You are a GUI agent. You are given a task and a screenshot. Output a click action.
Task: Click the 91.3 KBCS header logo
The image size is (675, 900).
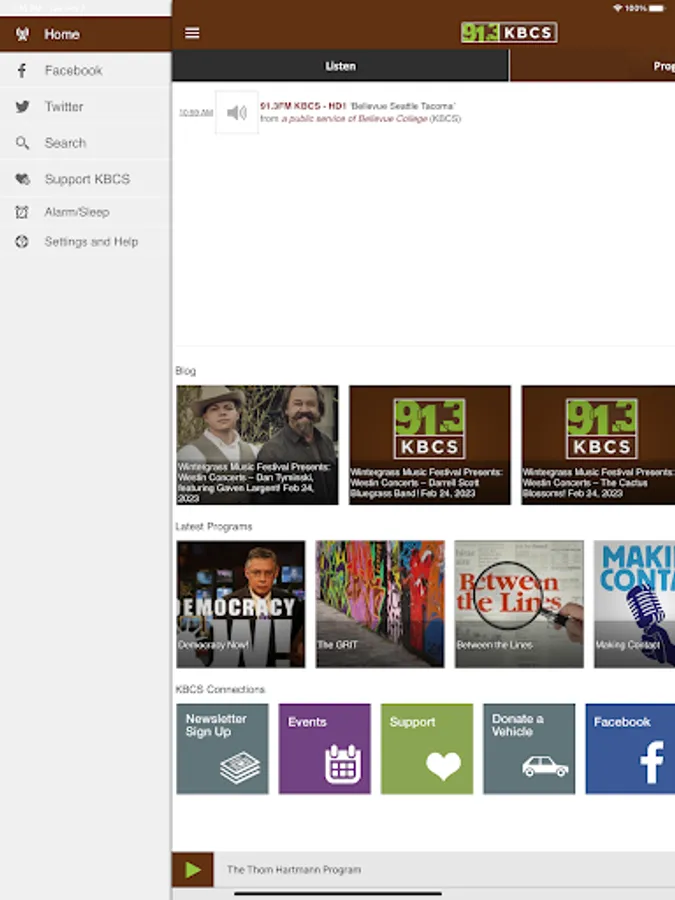[x=509, y=33]
